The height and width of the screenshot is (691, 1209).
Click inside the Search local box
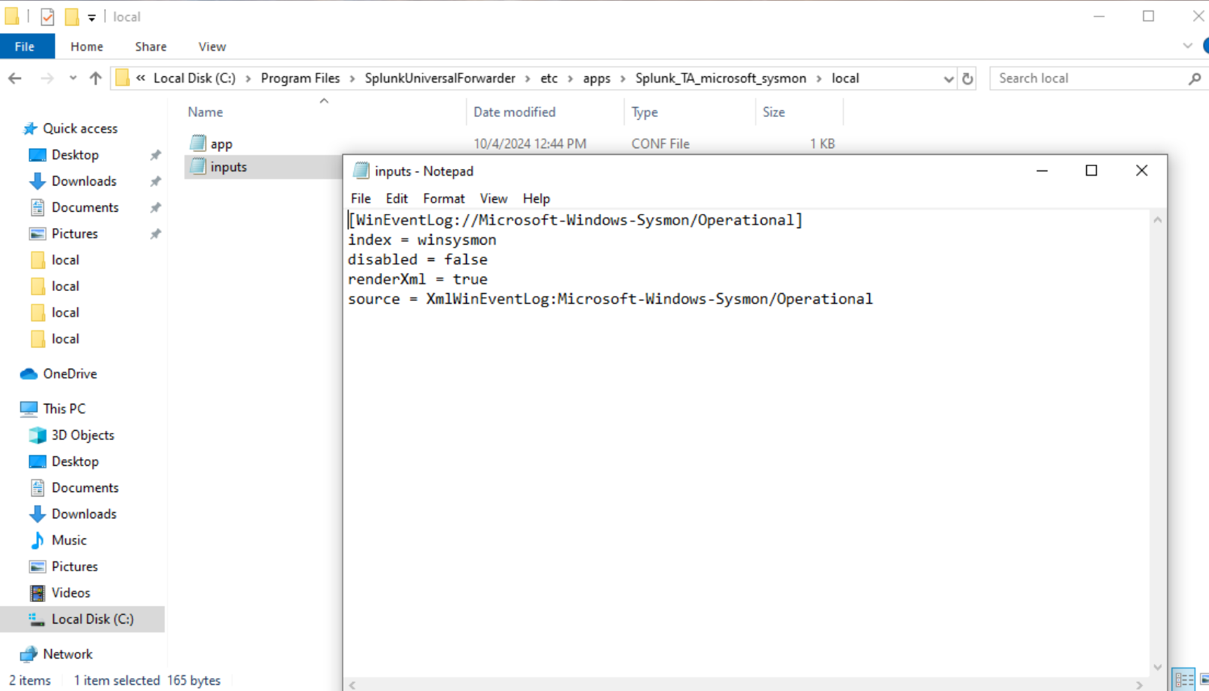click(x=1060, y=78)
